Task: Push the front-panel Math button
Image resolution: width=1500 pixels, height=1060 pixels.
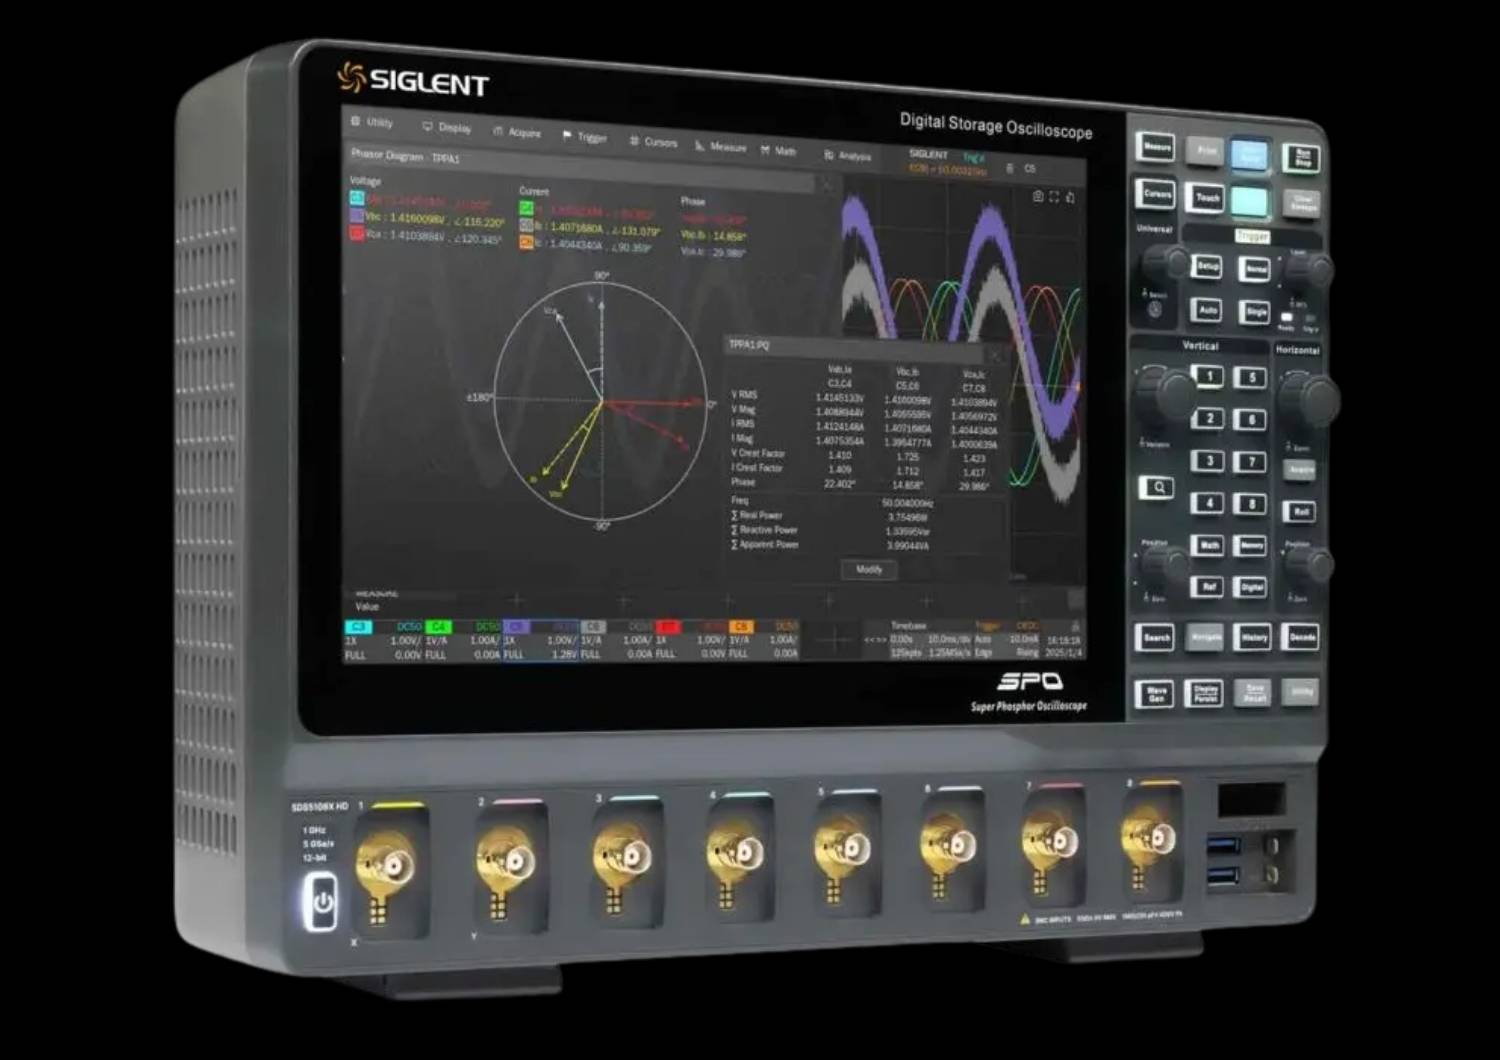Action: [1209, 545]
